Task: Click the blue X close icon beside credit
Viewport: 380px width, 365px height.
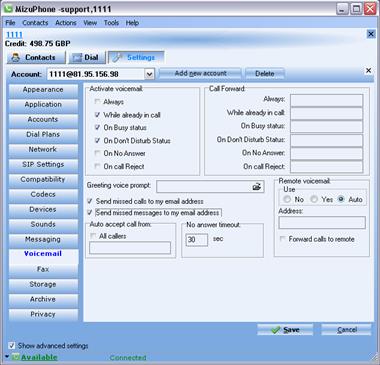Action: tap(371, 34)
